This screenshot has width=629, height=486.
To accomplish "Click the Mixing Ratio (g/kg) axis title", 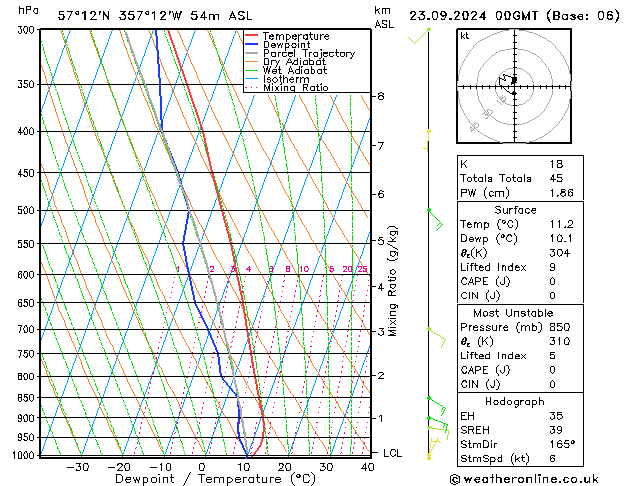I will tap(392, 281).
